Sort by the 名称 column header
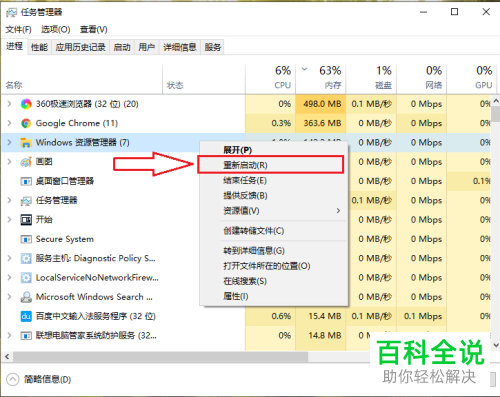Image resolution: width=500 pixels, height=397 pixels. pyautogui.click(x=82, y=79)
